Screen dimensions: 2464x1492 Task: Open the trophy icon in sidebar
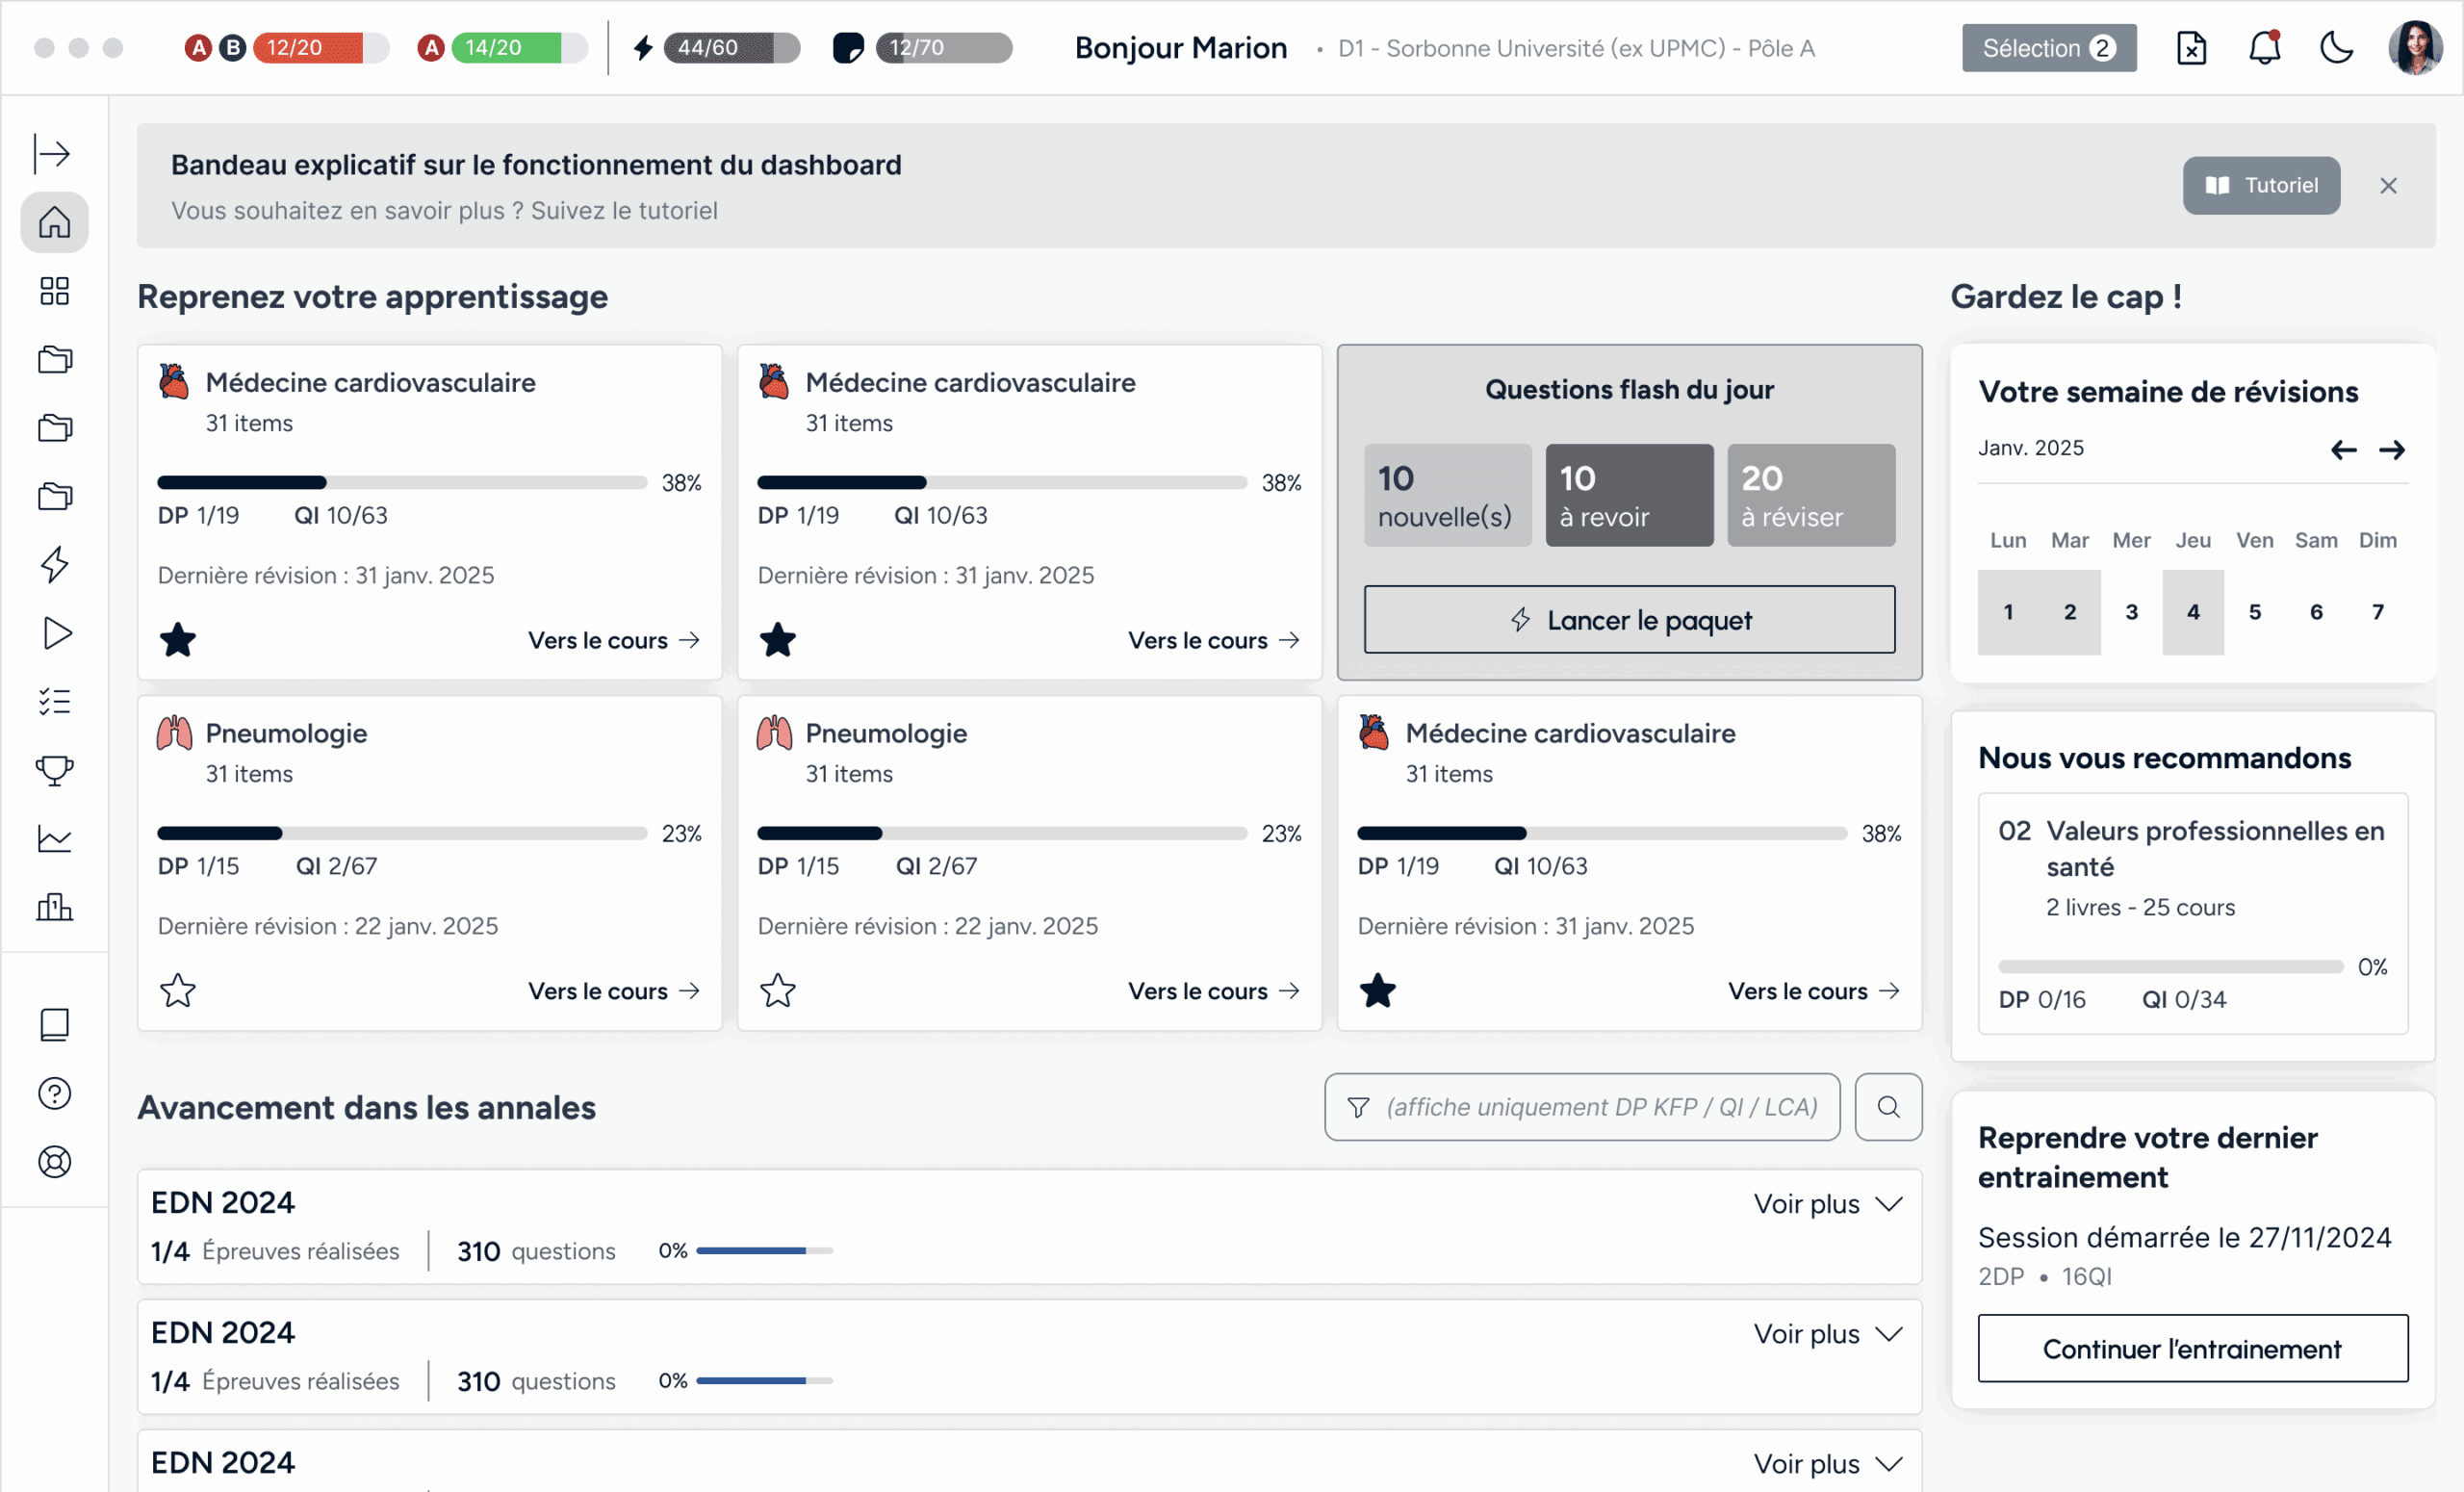pyautogui.click(x=54, y=770)
